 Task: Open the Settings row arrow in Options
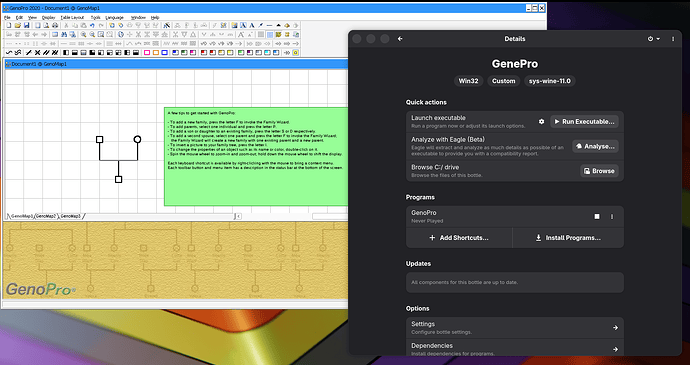[x=615, y=328]
